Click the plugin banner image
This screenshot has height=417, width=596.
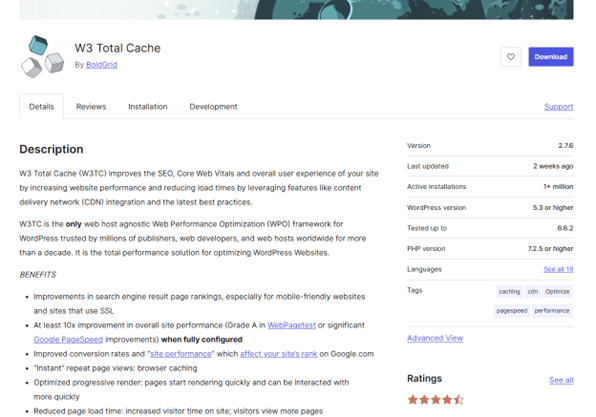coord(296,10)
